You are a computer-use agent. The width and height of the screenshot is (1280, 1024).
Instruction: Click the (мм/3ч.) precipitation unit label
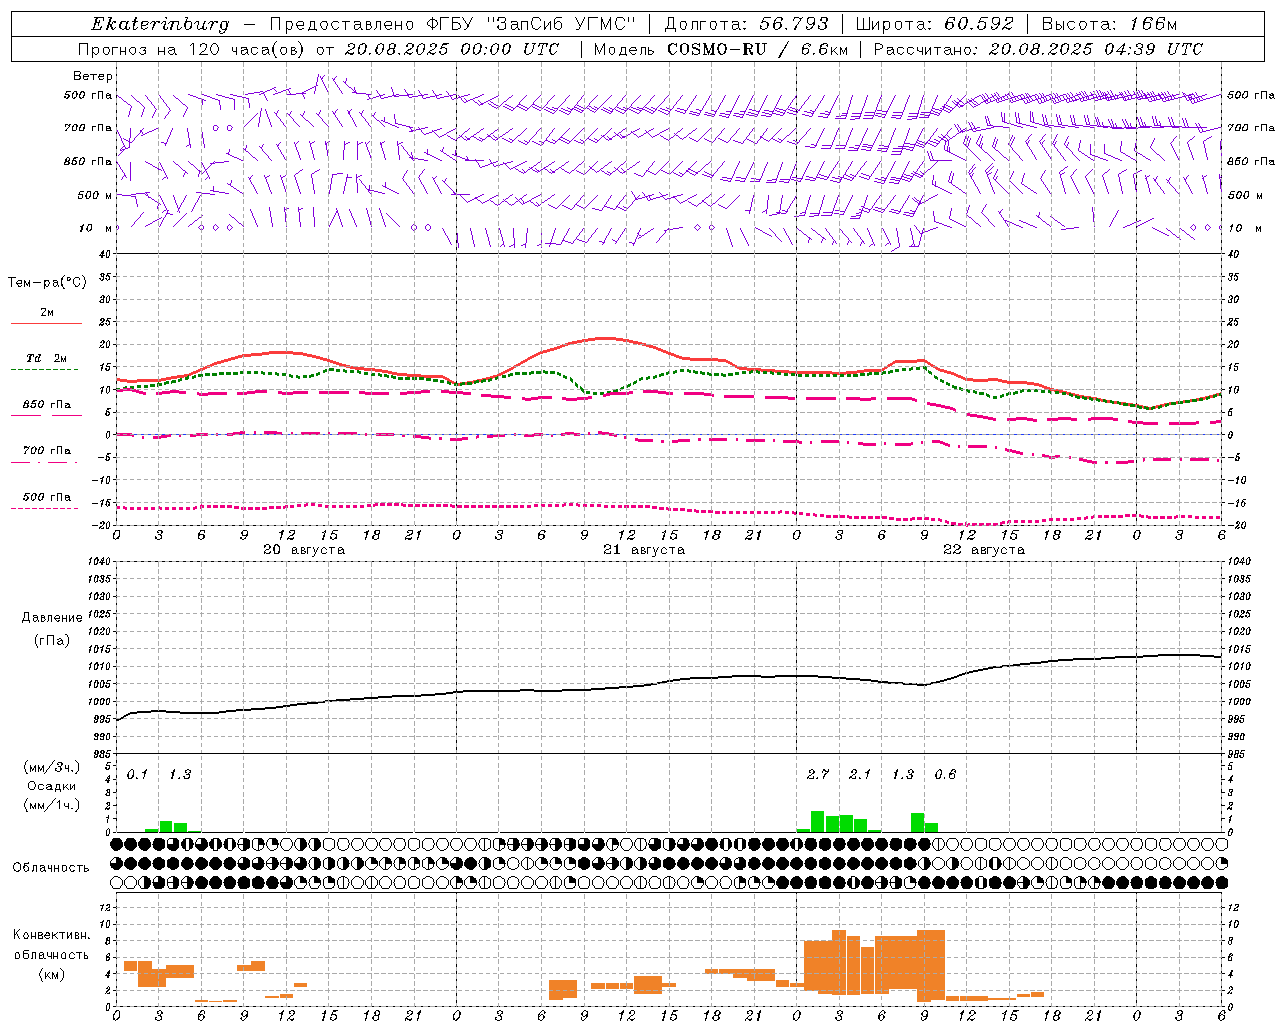click(52, 767)
